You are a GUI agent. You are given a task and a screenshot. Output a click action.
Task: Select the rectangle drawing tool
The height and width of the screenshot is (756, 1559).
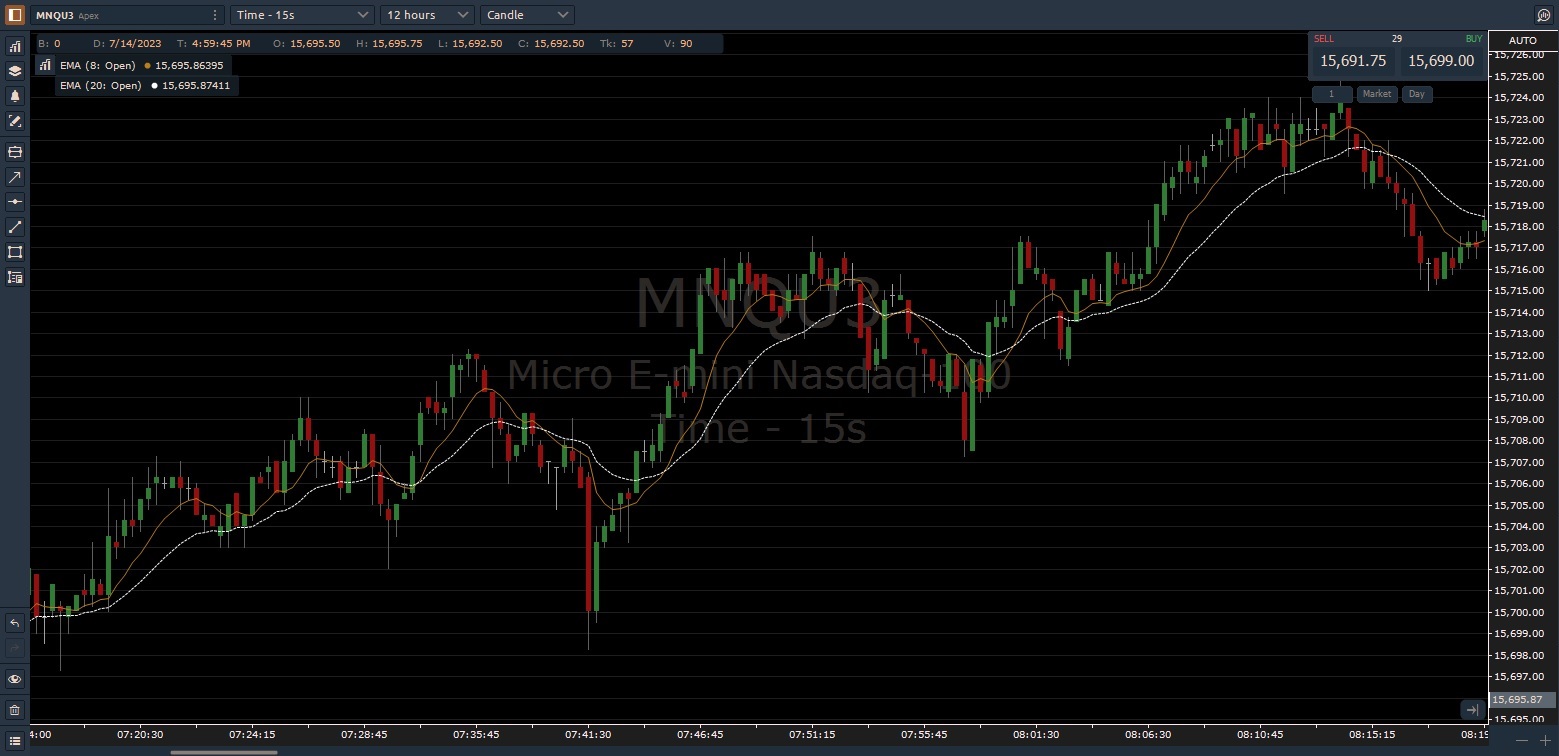click(x=15, y=252)
